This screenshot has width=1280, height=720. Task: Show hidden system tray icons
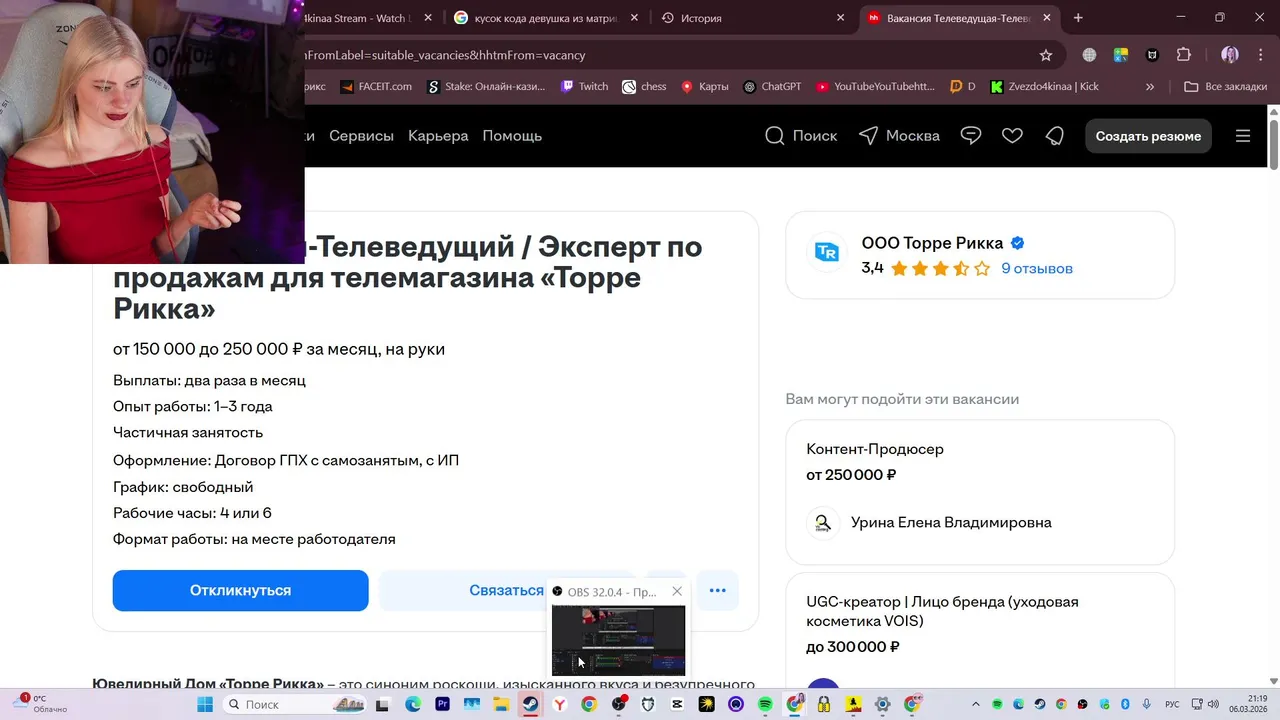(976, 705)
